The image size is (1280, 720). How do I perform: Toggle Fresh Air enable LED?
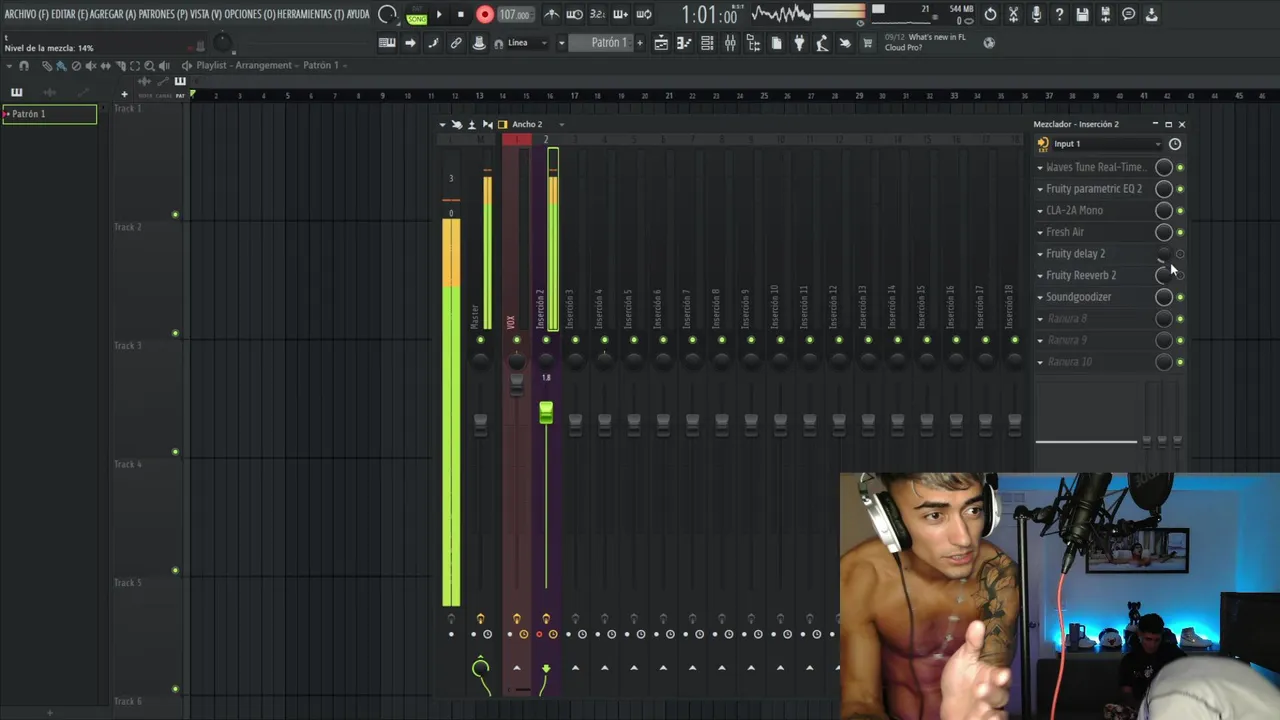coord(1180,232)
